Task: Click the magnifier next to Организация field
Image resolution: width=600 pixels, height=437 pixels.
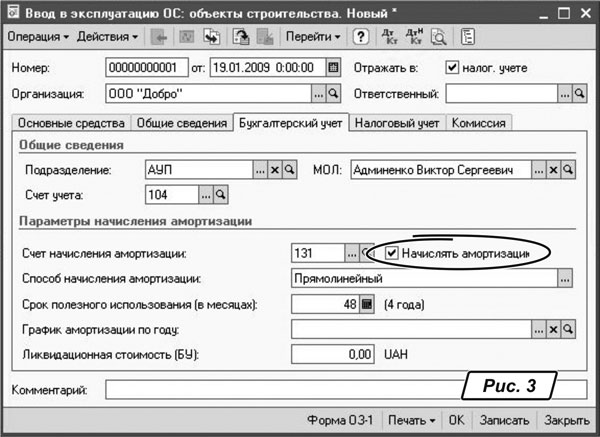Action: (x=334, y=93)
